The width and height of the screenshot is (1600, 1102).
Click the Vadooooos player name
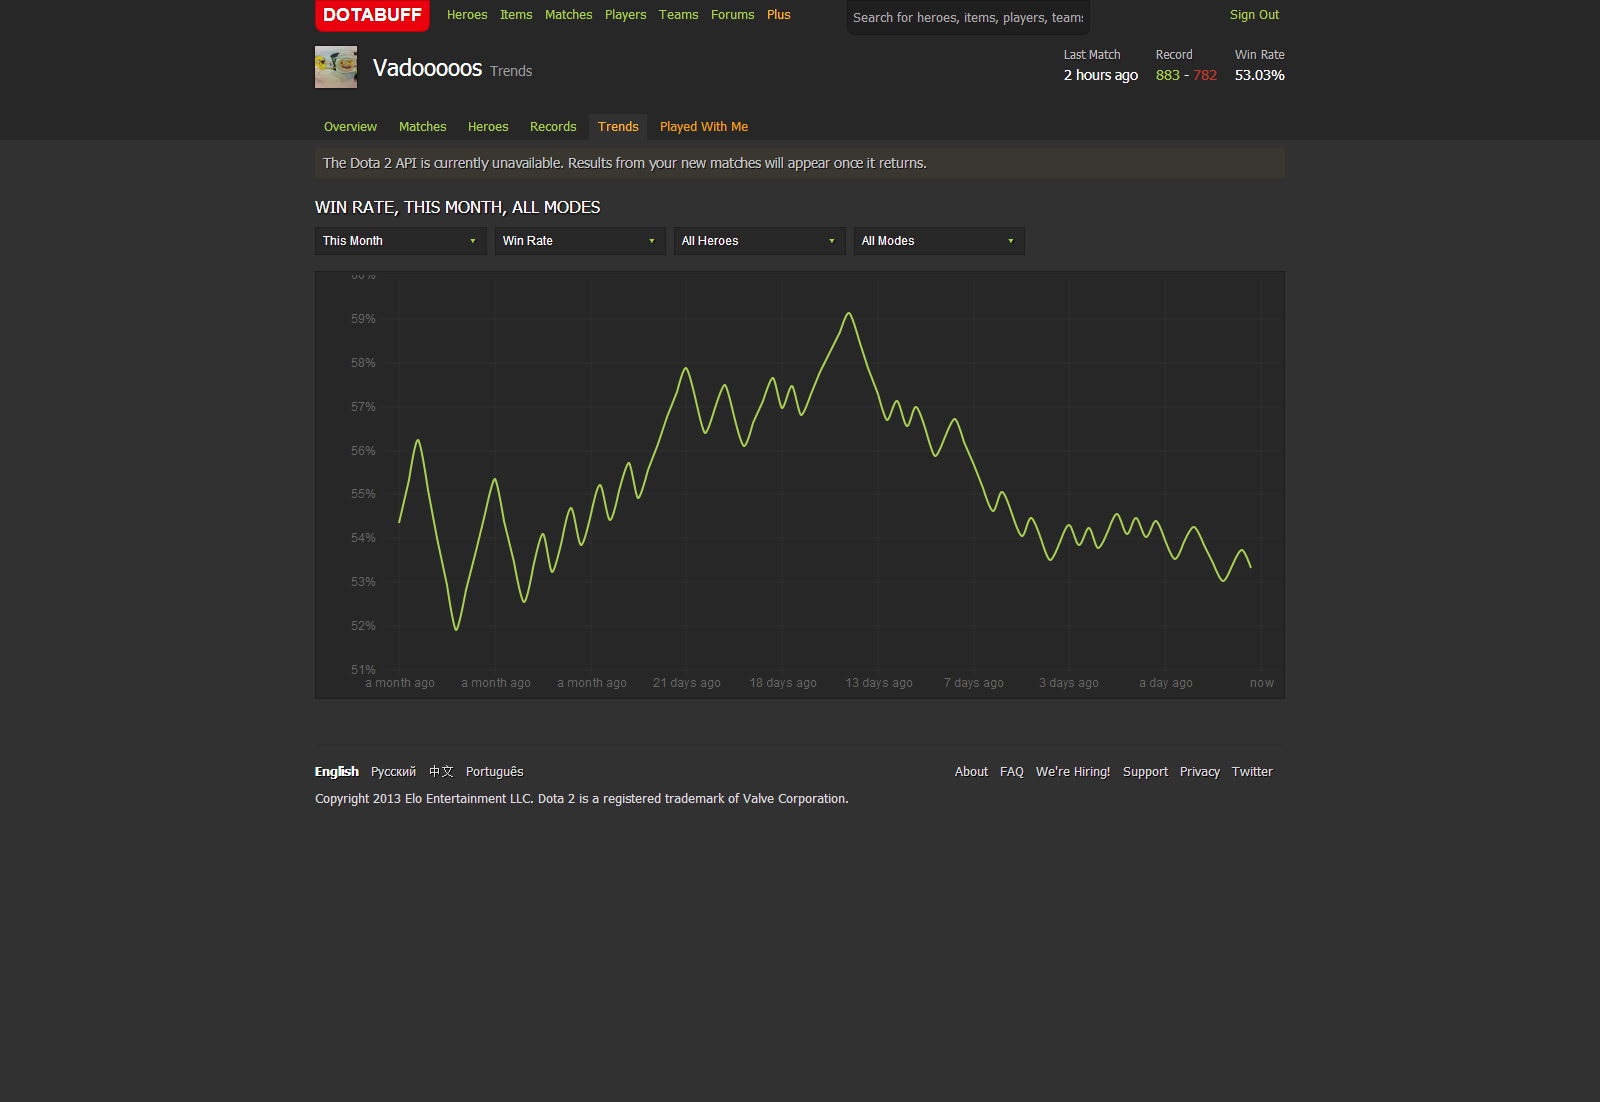(x=427, y=68)
